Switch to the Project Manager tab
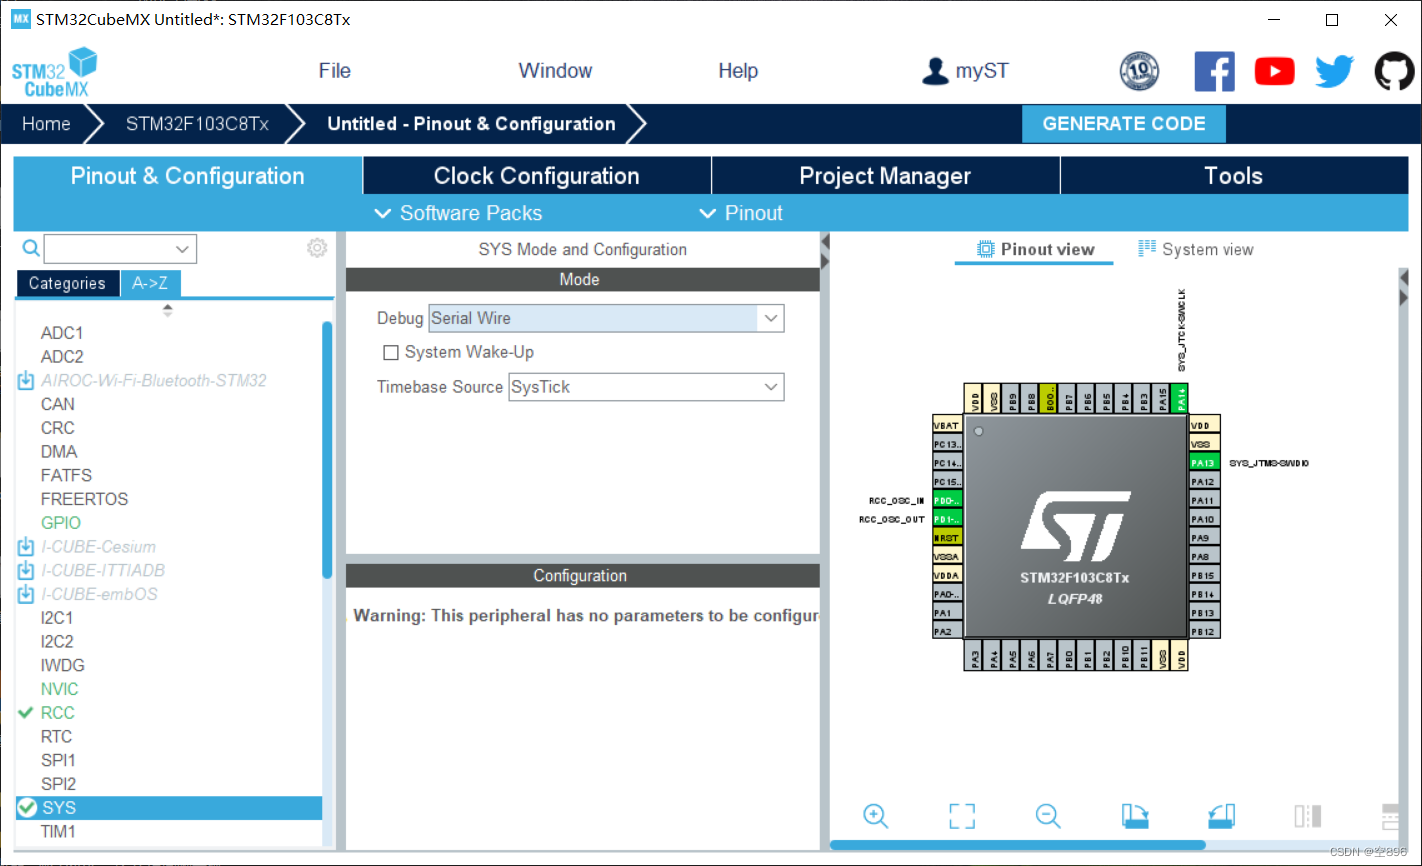Screen dimensions: 1422x866 pyautogui.click(x=885, y=176)
